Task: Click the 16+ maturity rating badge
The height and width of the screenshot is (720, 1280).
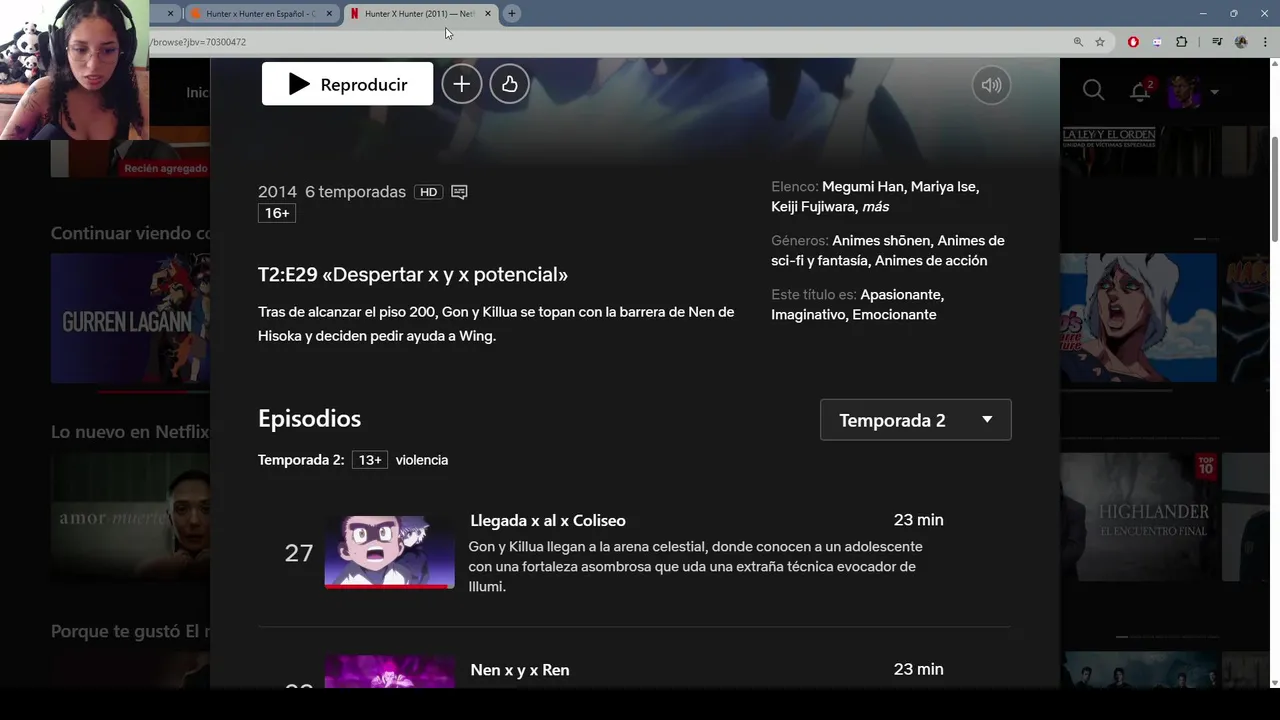Action: point(277,213)
